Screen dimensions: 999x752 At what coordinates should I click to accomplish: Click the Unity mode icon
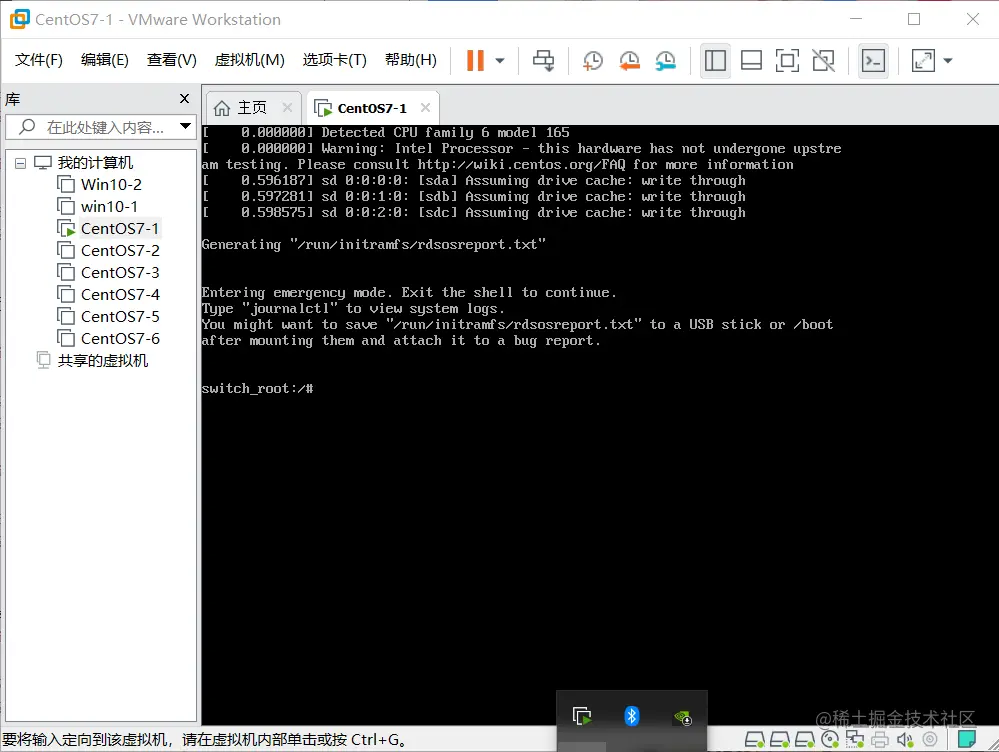[x=824, y=61]
